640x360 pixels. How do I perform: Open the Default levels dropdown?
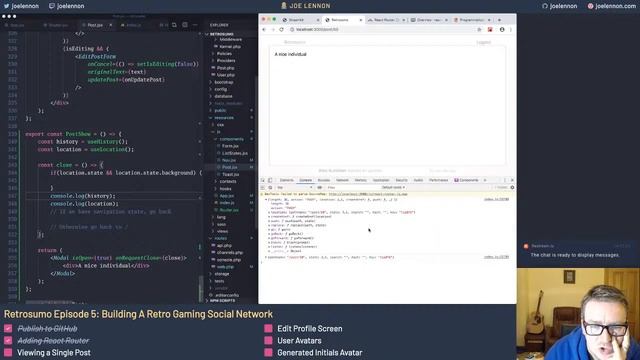(393, 187)
